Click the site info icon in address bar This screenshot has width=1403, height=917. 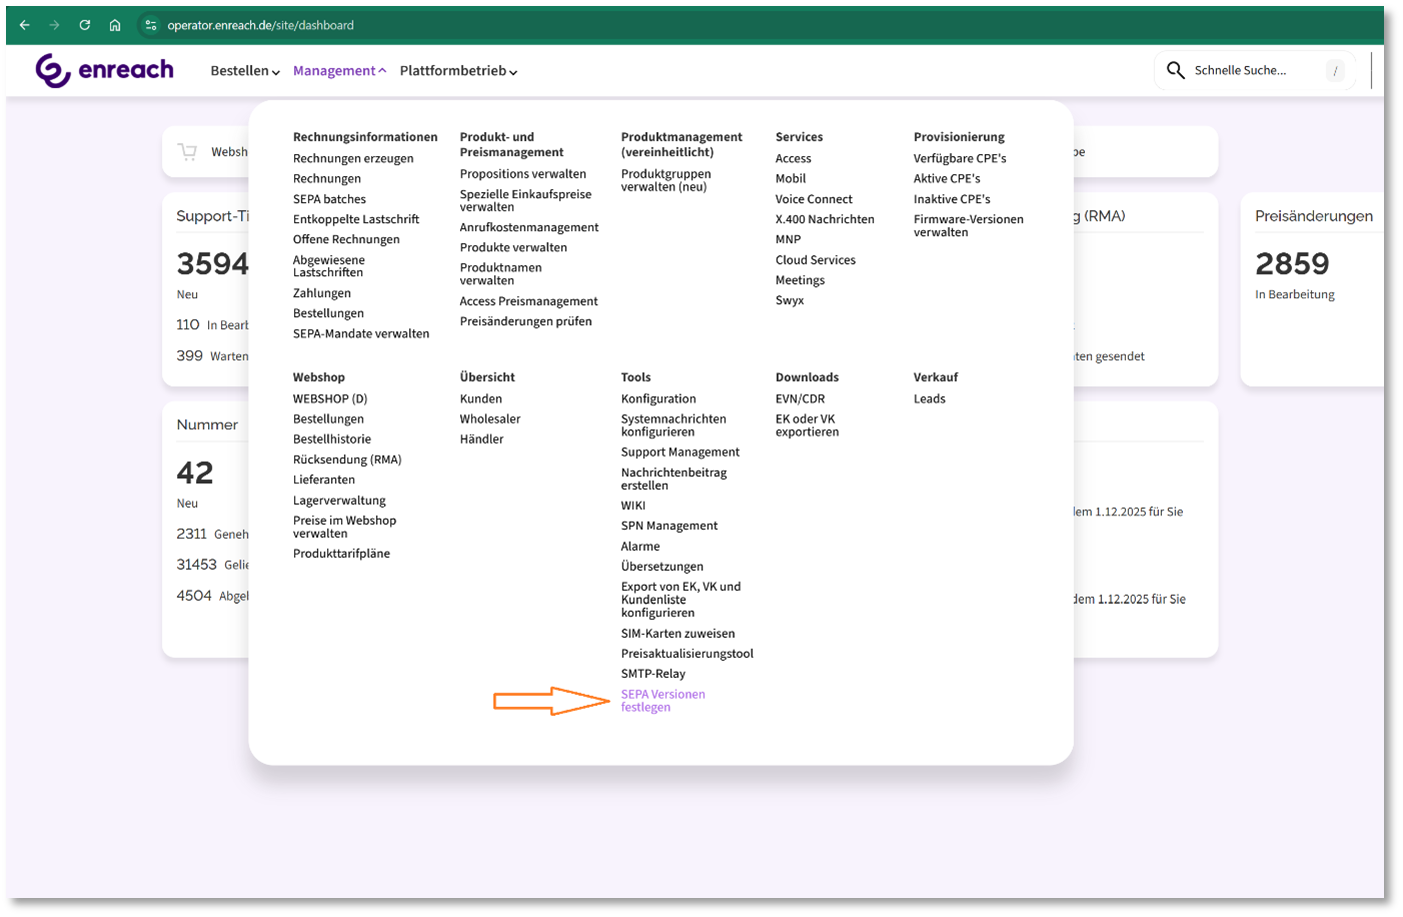click(x=151, y=25)
